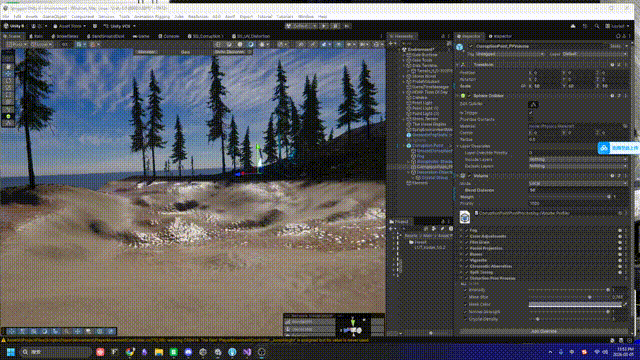Switch to the SG_UV_Distortion tab

coord(250,36)
